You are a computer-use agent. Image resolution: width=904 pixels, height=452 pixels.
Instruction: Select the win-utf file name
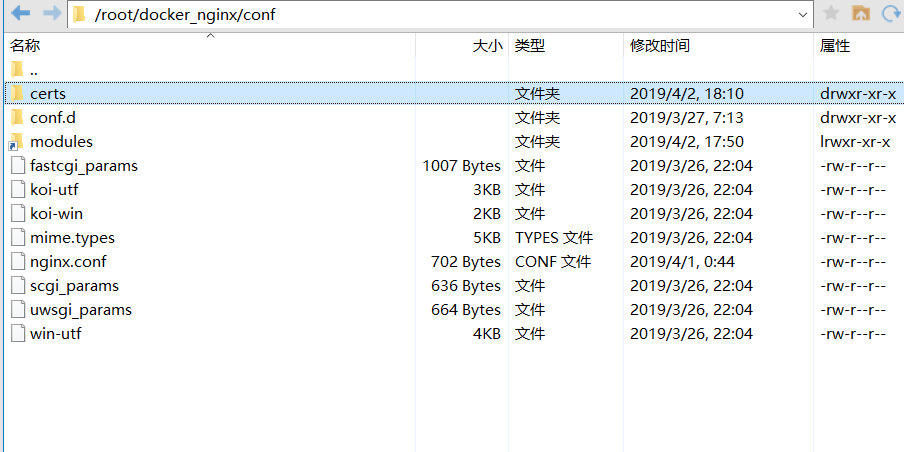click(x=55, y=334)
